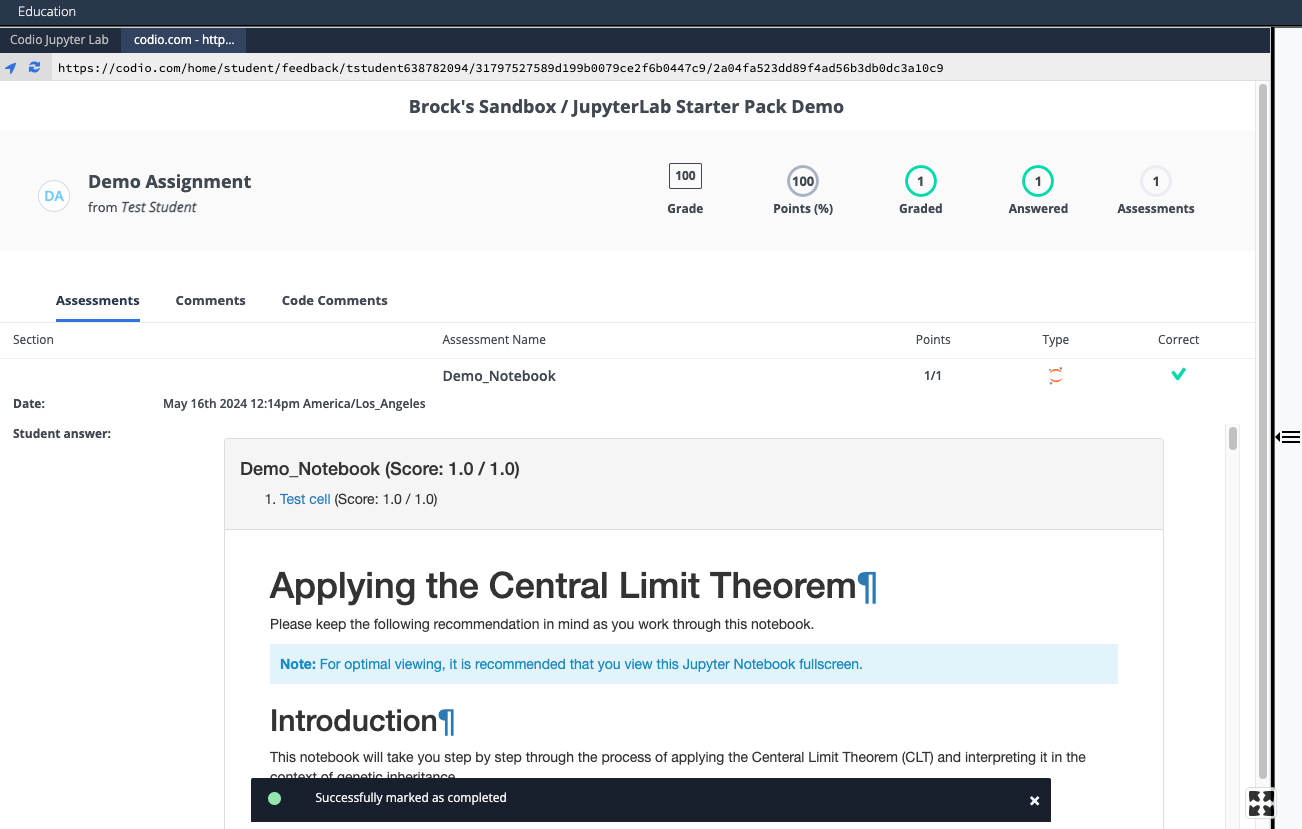Close the success notification toast
This screenshot has height=829, width=1302.
point(1035,800)
